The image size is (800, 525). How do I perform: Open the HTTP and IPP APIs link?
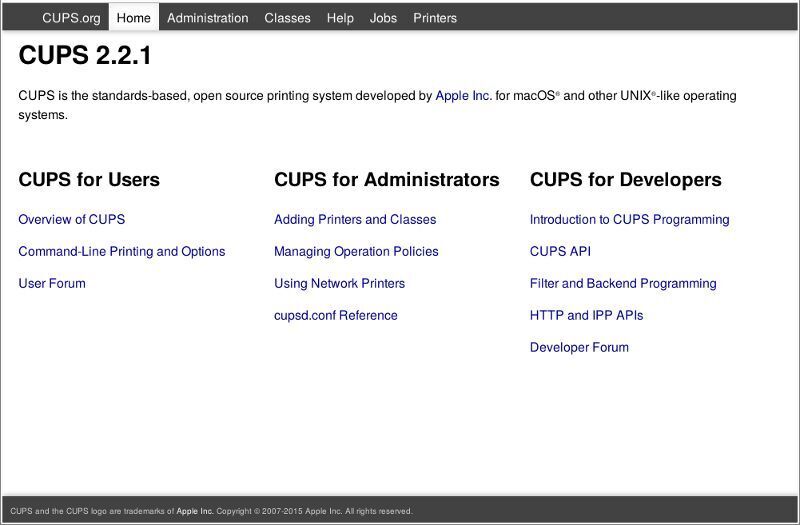point(586,315)
